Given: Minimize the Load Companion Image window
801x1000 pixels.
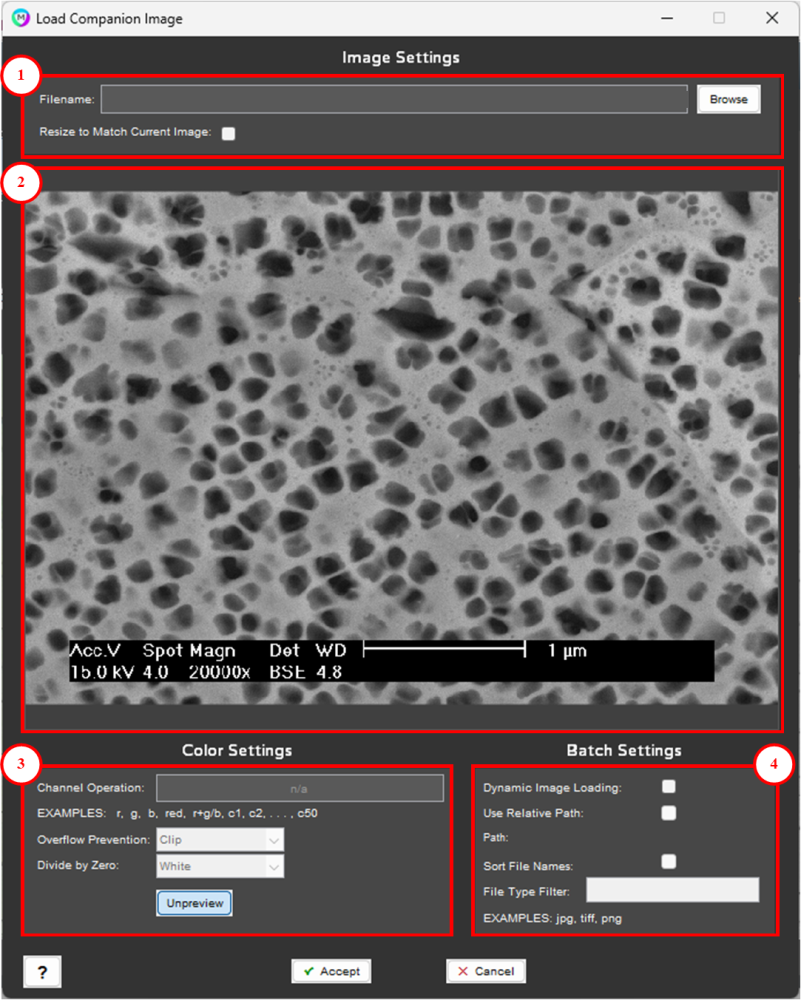Looking at the screenshot, I should coord(666,18).
